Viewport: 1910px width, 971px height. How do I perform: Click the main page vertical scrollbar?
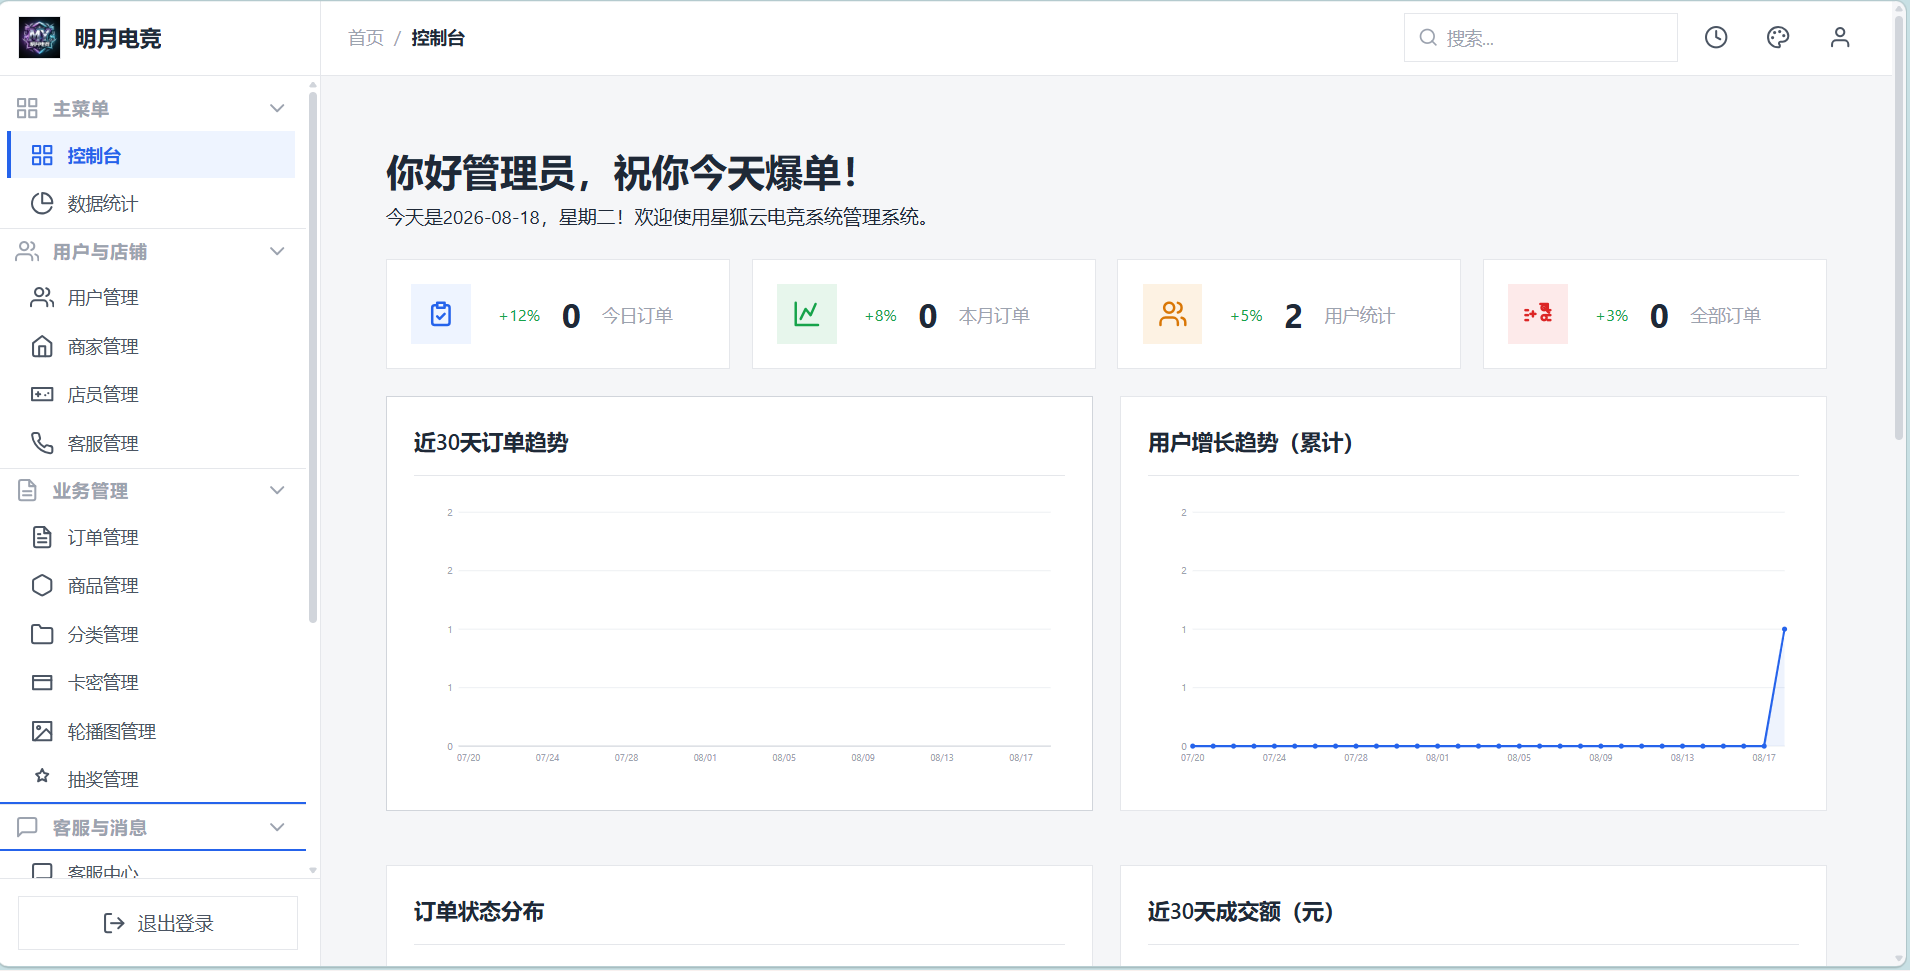[1899, 228]
